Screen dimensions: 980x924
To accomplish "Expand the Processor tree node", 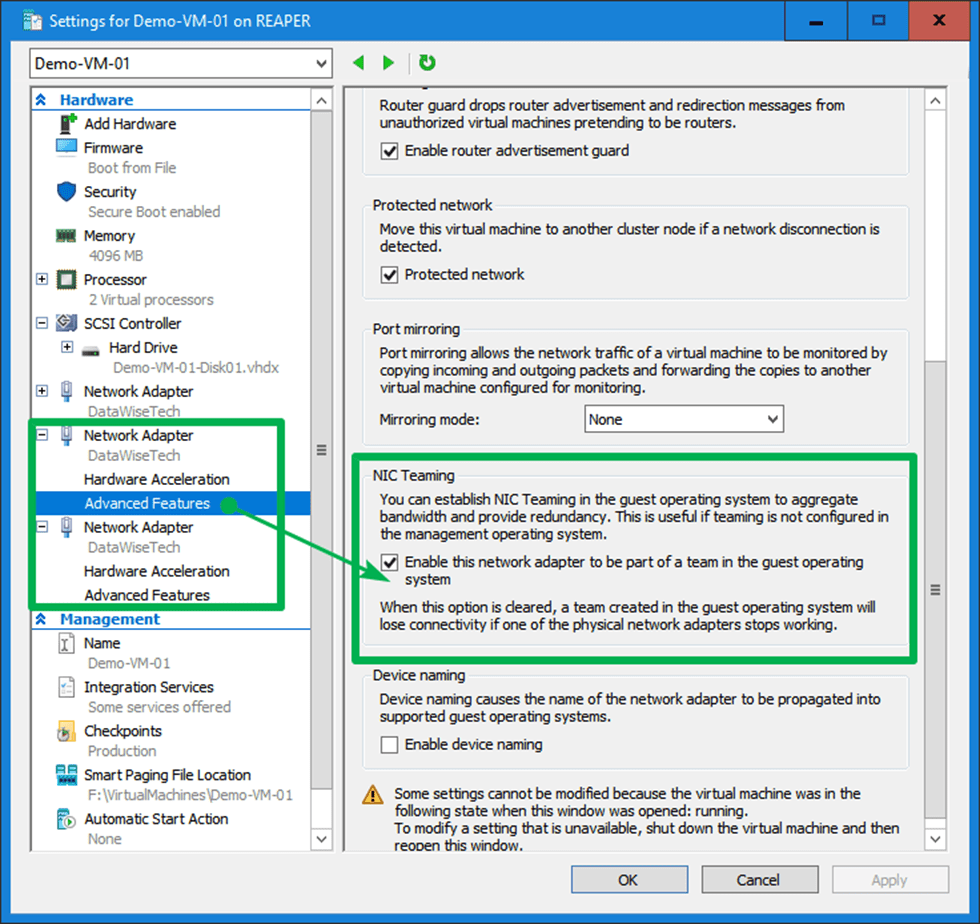I will (x=42, y=279).
